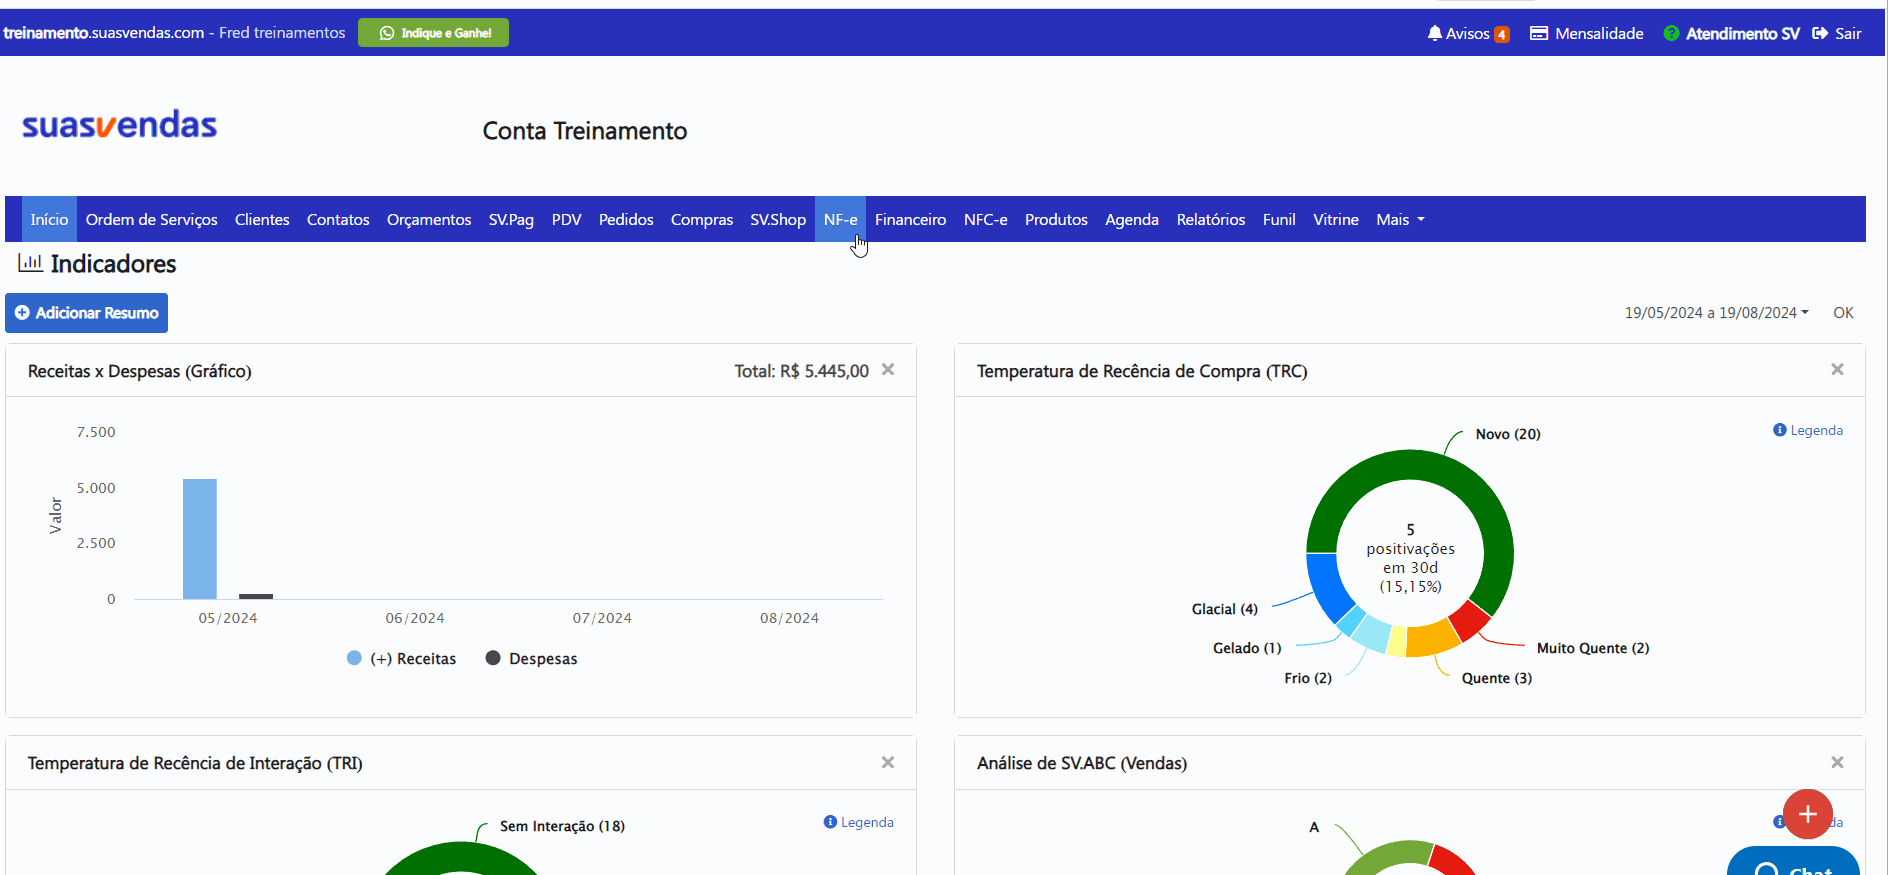This screenshot has width=1888, height=875.
Task: Click Adicionar Resumo button
Action: click(x=86, y=313)
